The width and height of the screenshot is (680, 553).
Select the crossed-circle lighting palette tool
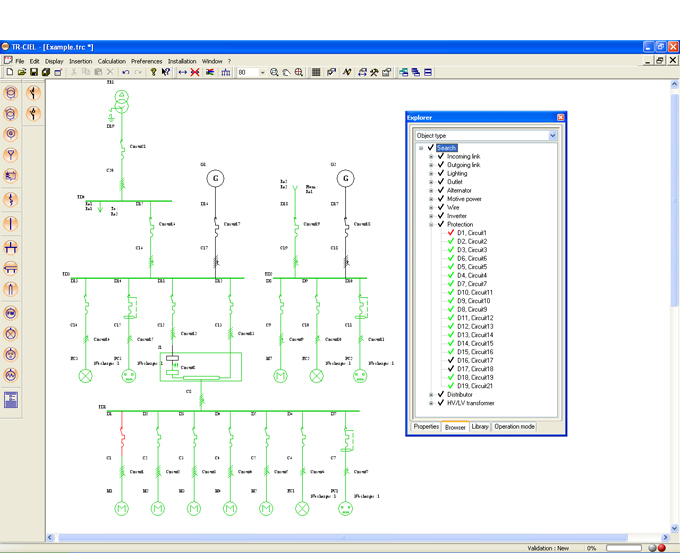click(x=11, y=334)
